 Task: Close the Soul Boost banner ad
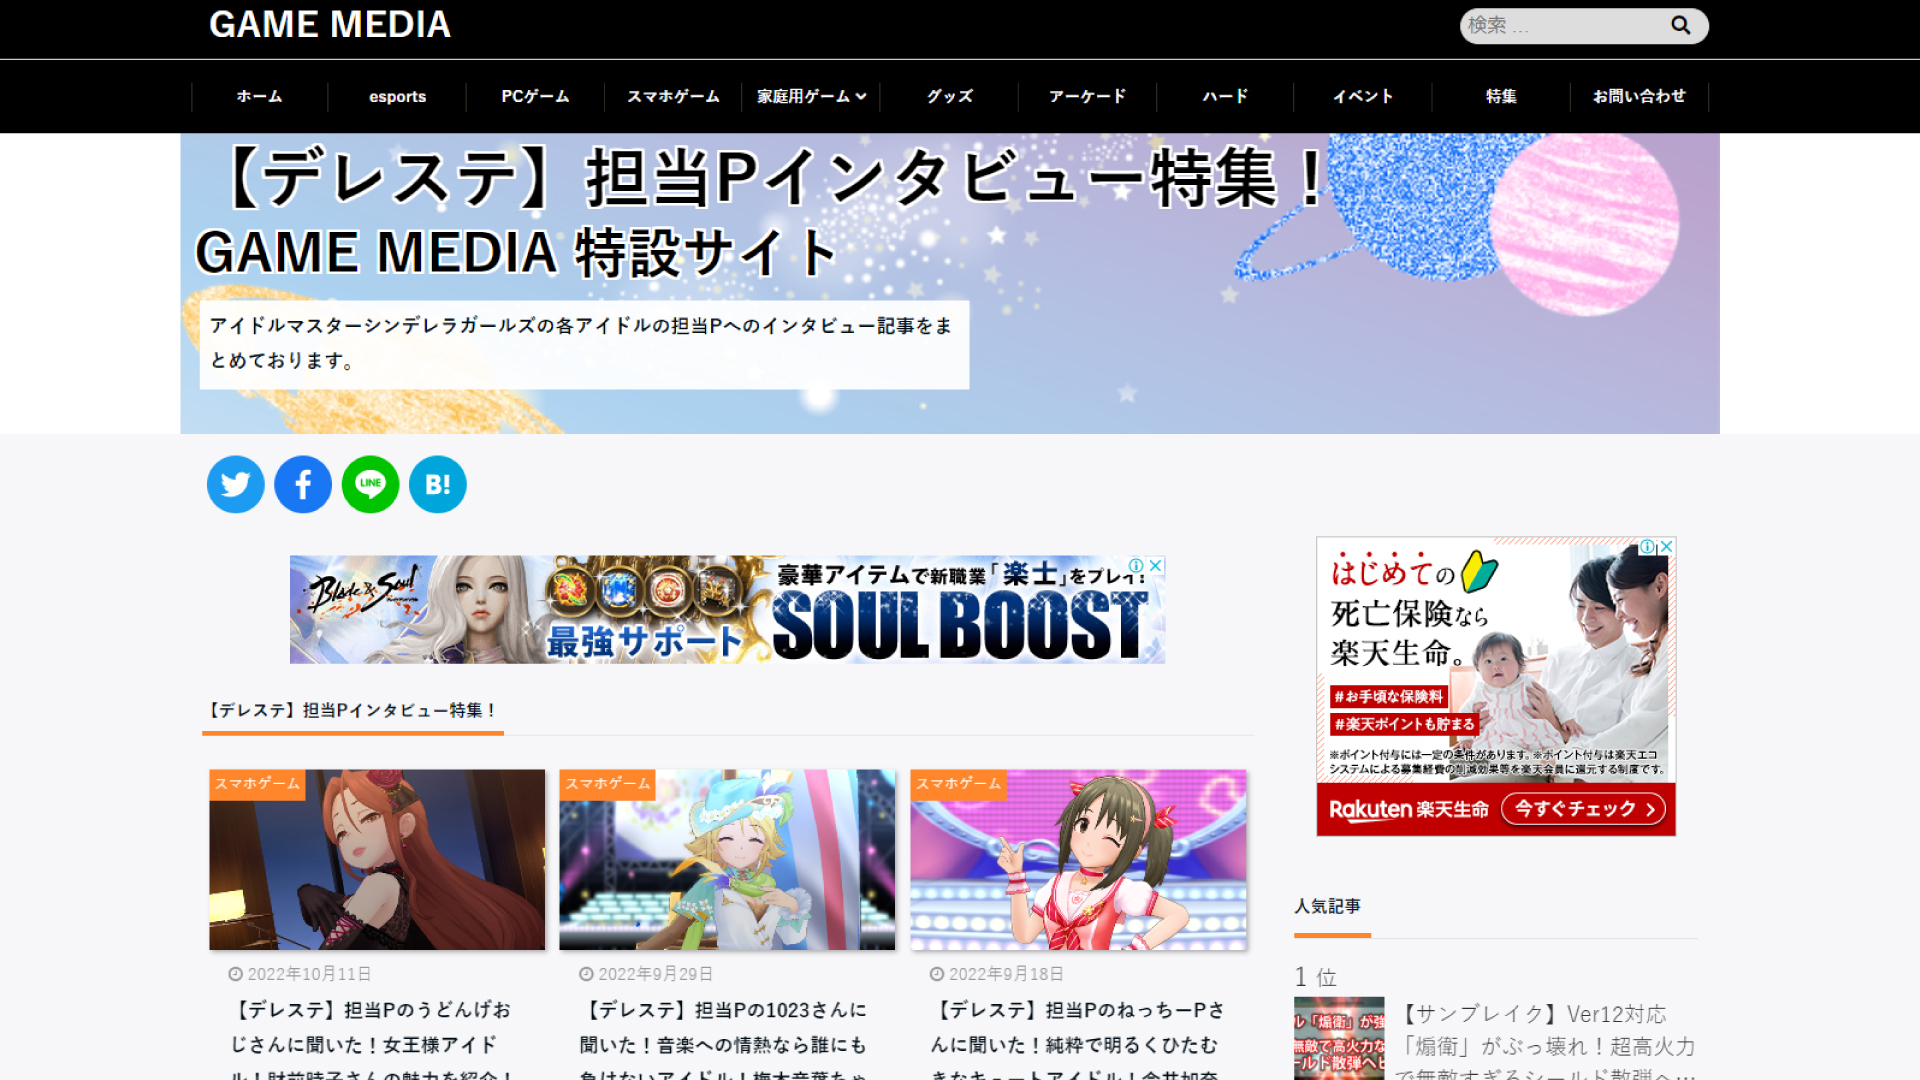1156,565
